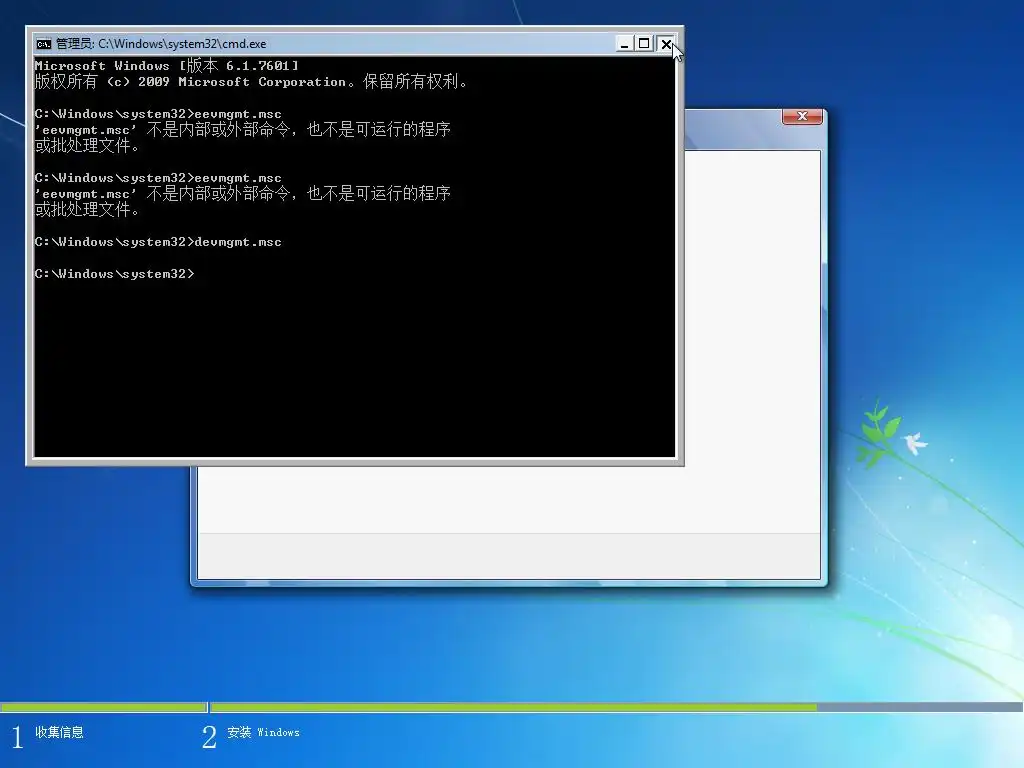Minimize the cmd.exe window

pyautogui.click(x=624, y=44)
